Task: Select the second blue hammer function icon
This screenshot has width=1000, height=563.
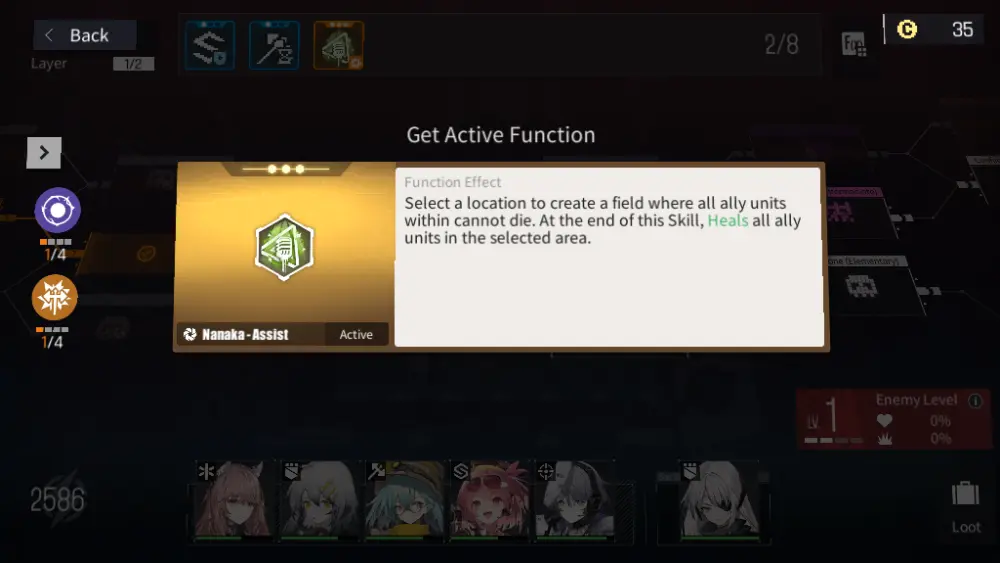Action: pos(274,45)
